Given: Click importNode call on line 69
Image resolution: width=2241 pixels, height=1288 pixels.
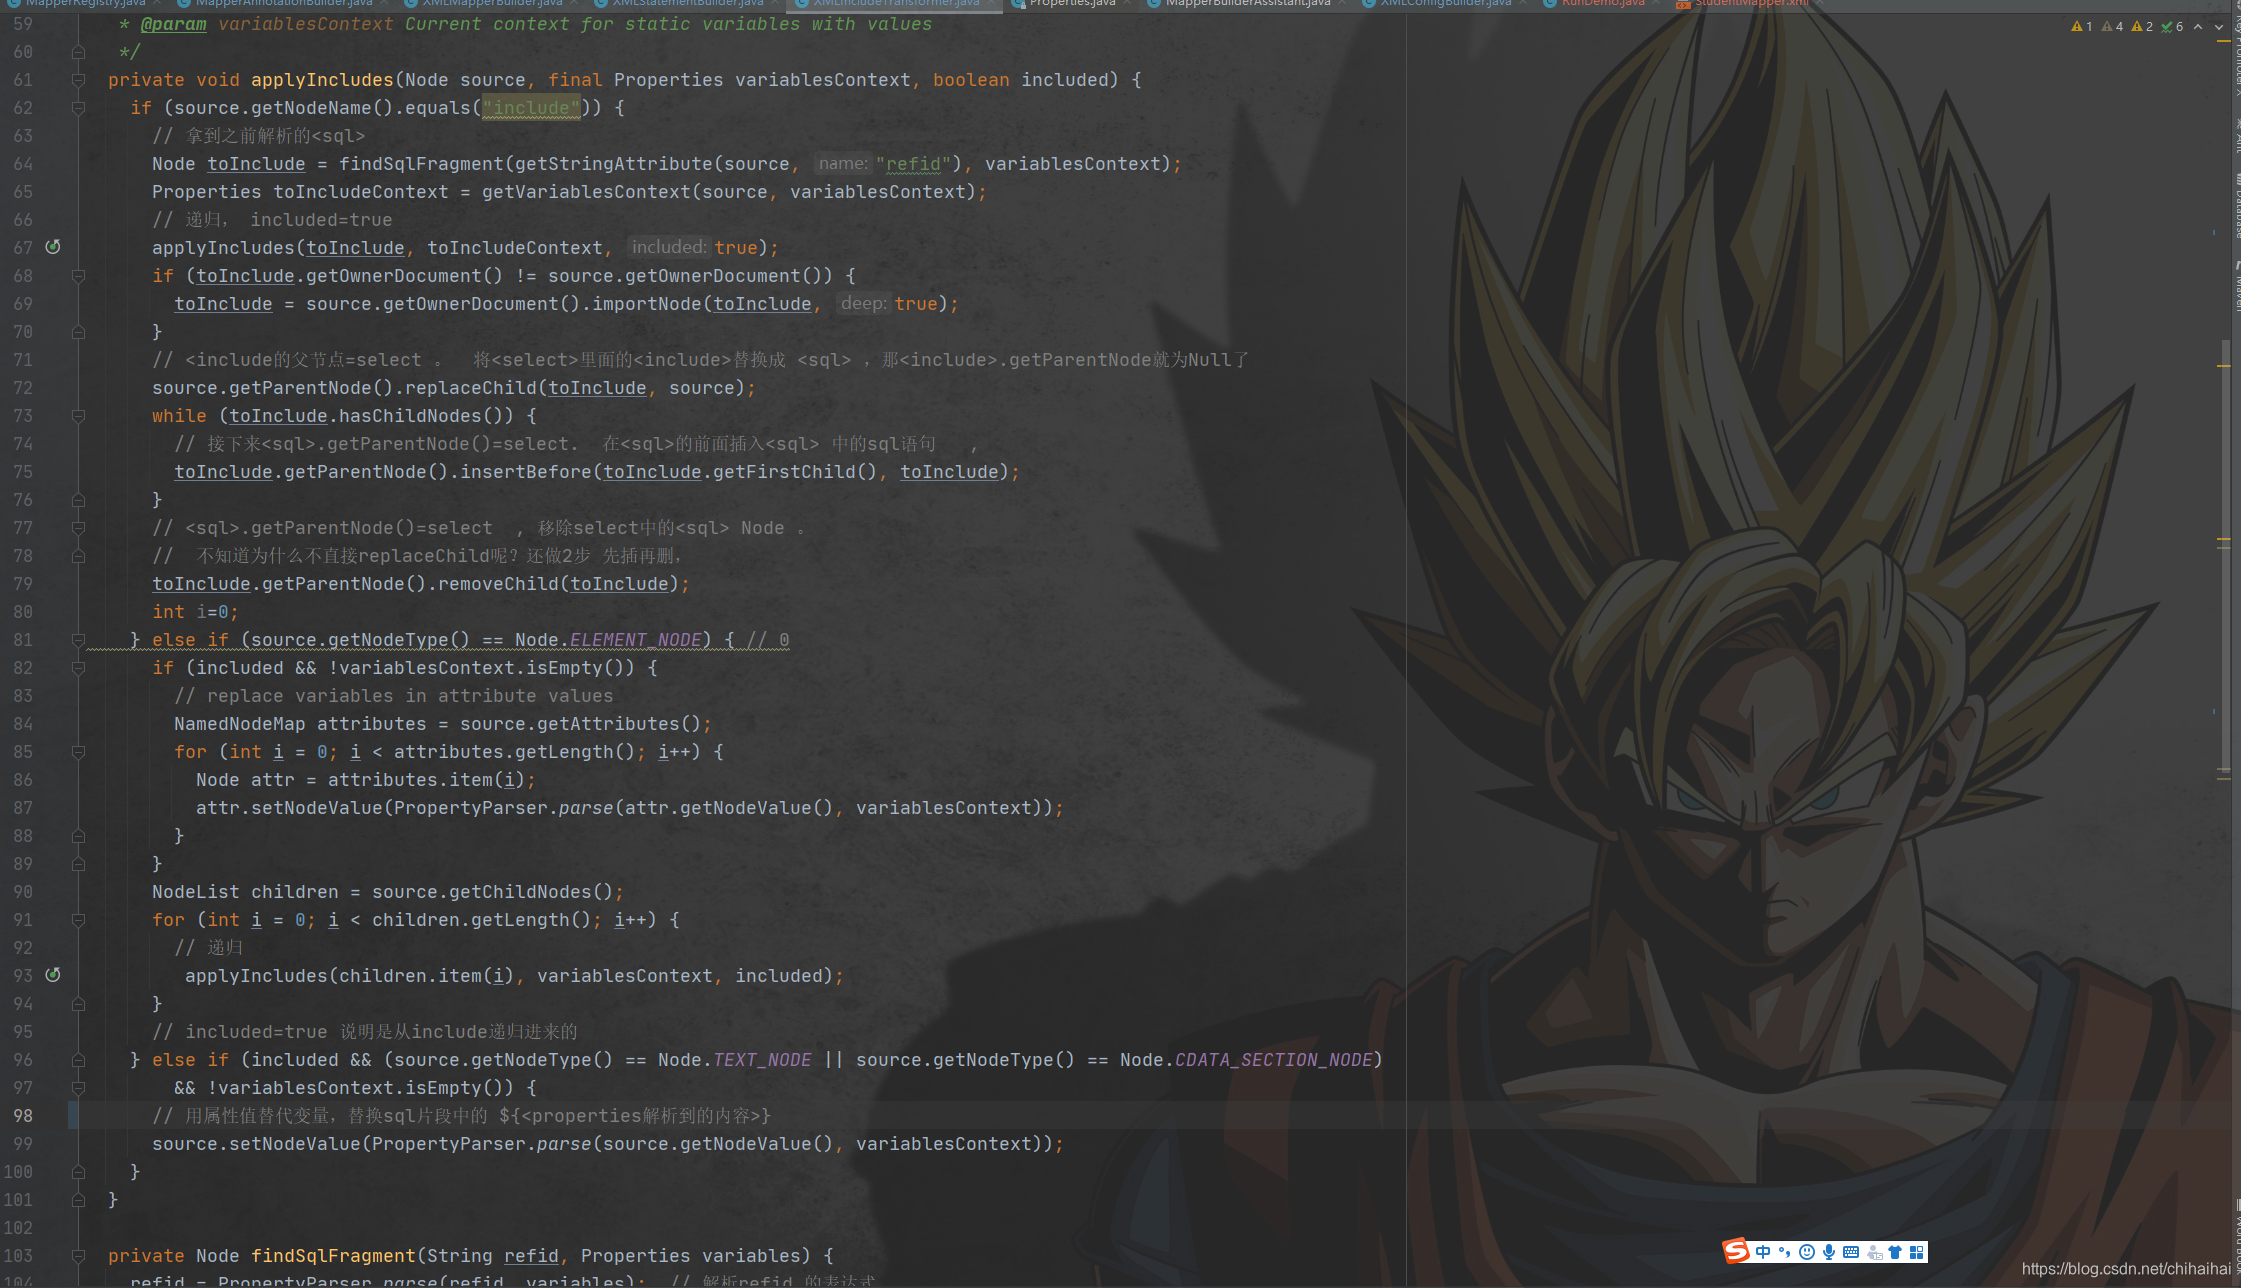Looking at the screenshot, I should [x=647, y=304].
